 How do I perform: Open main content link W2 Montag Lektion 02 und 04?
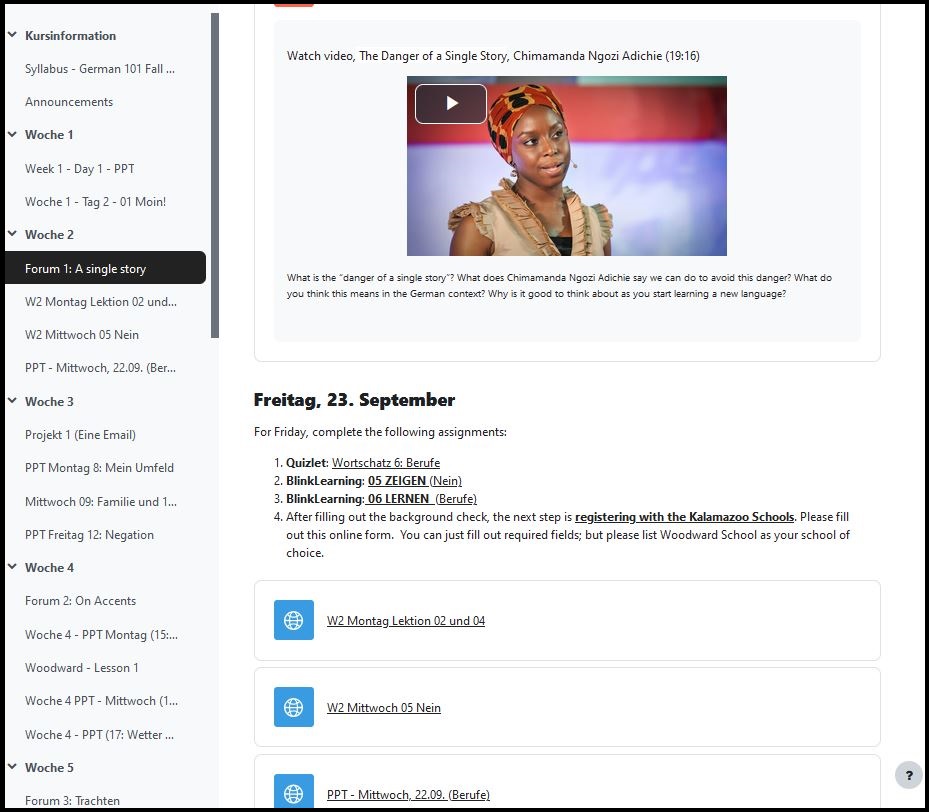pos(406,621)
